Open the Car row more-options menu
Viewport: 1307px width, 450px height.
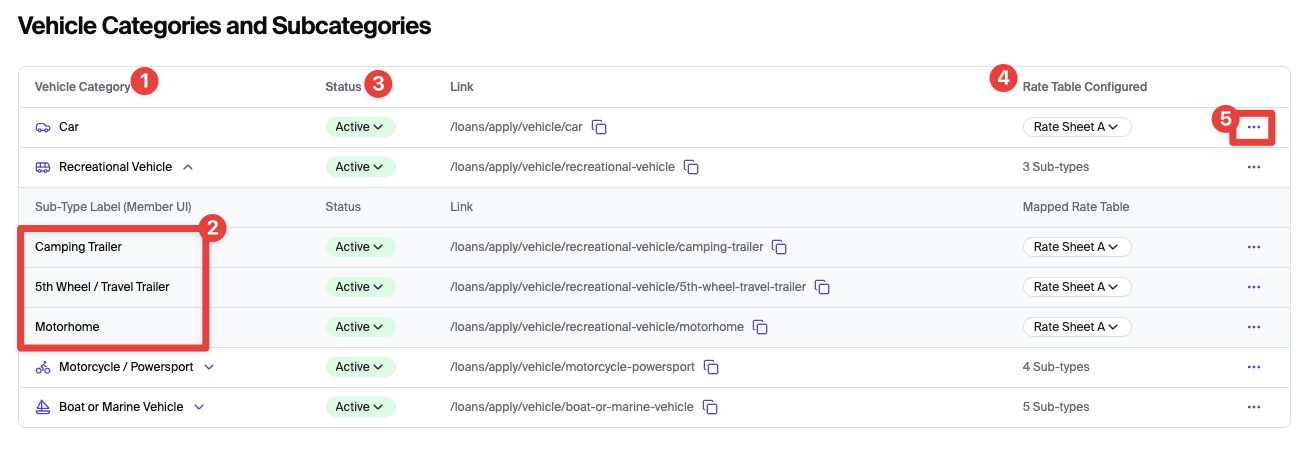coord(1254,127)
